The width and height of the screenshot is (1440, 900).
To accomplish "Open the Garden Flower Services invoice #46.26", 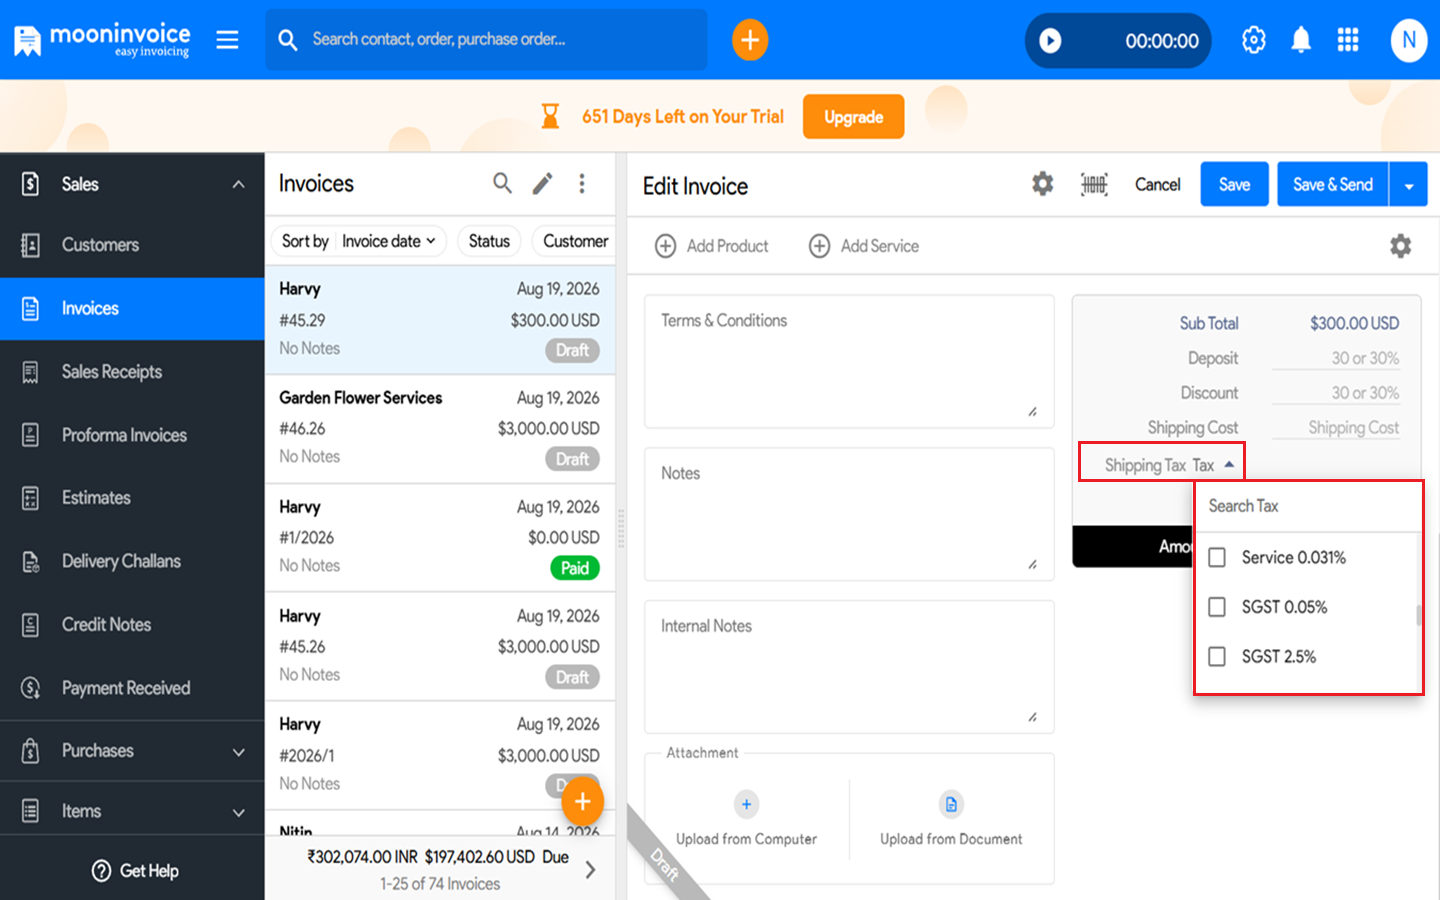I will coord(440,428).
